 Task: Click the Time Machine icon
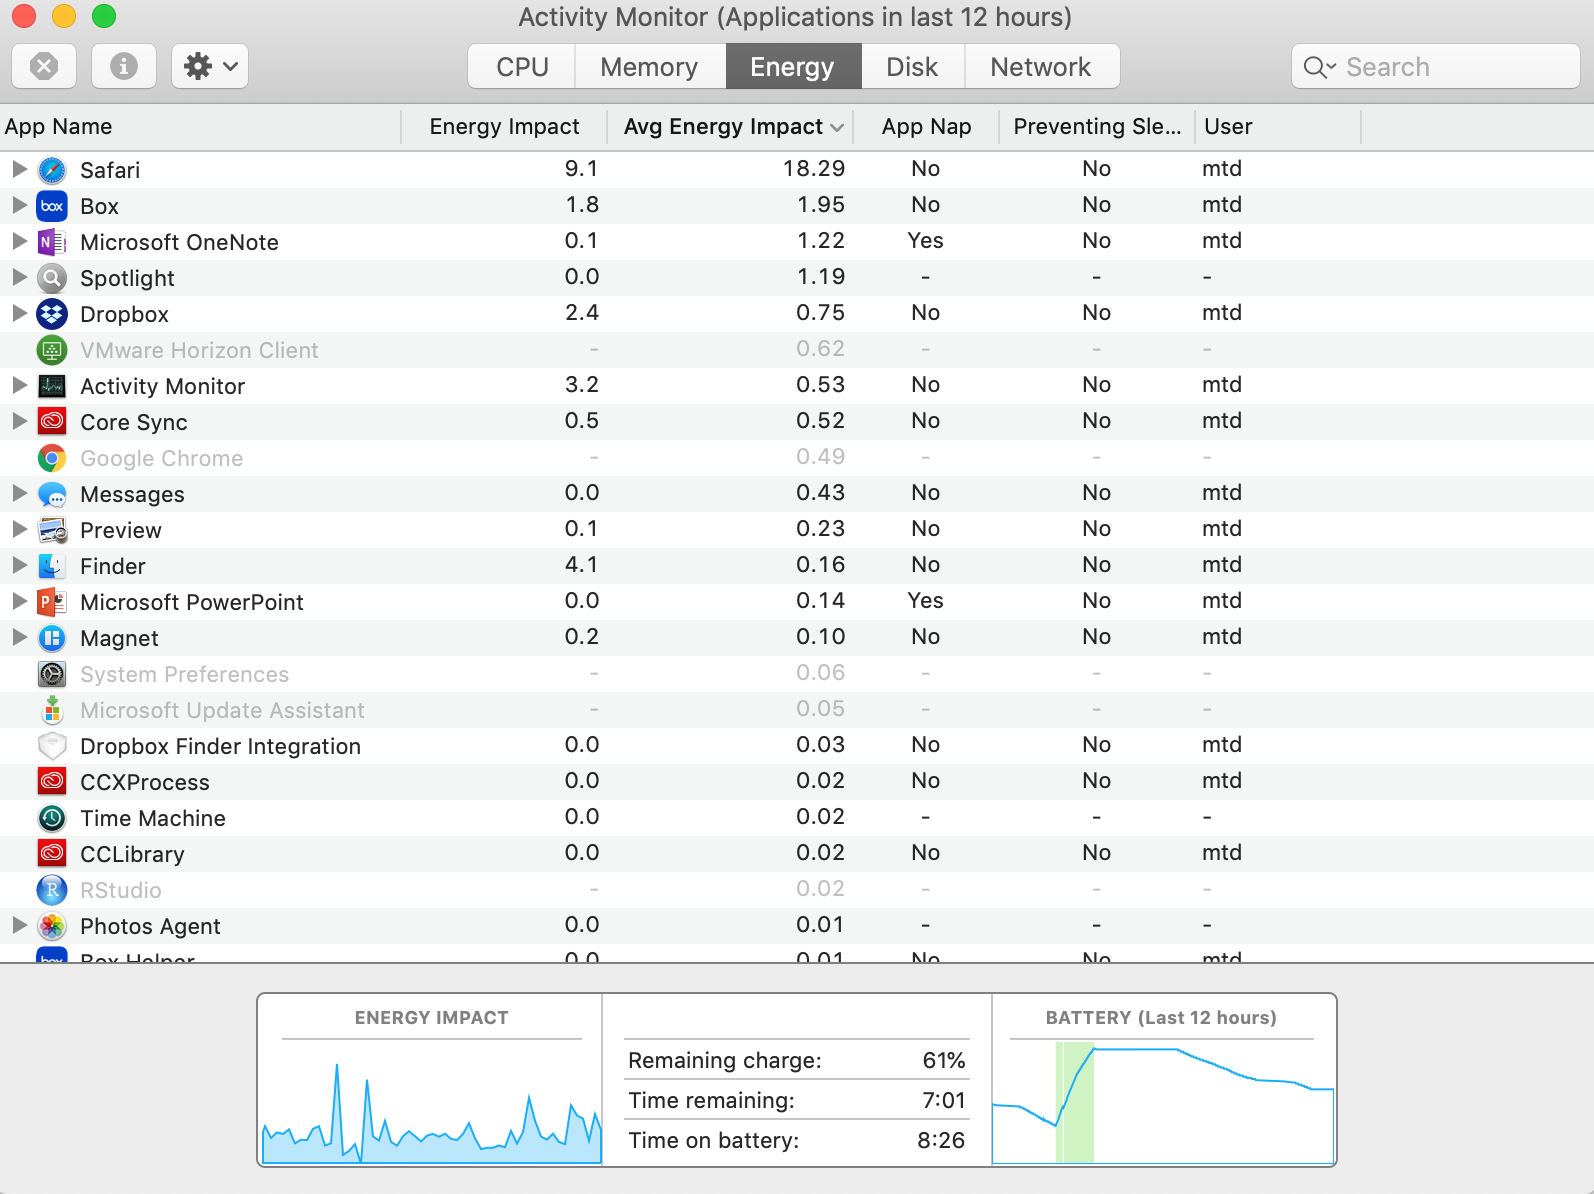tap(52, 818)
